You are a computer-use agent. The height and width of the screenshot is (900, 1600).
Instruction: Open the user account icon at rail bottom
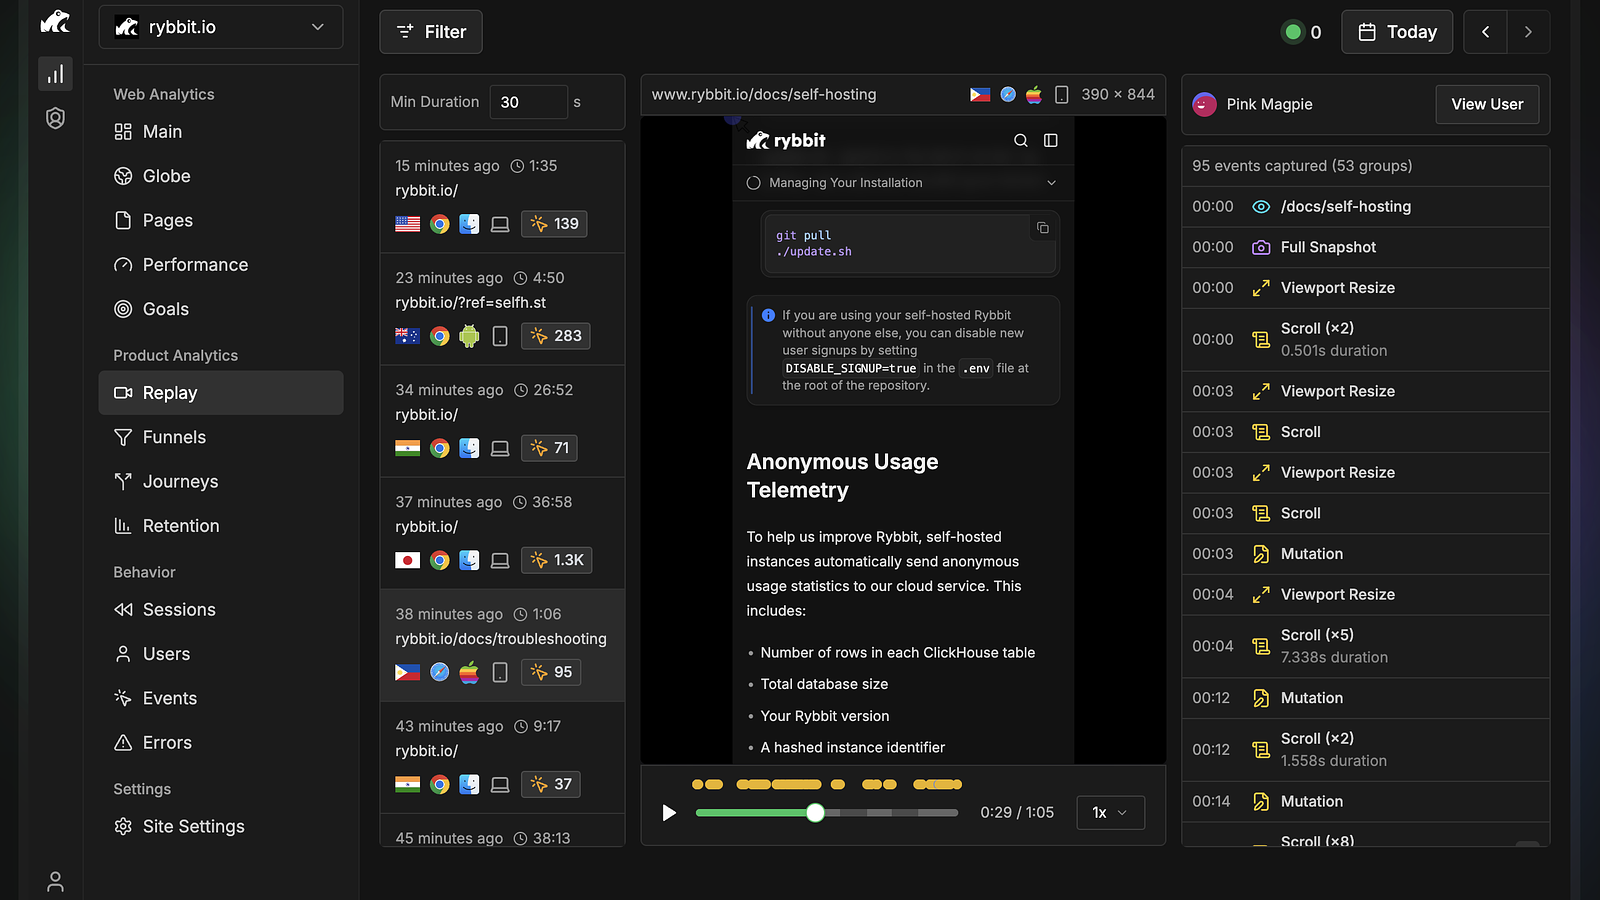click(x=55, y=881)
